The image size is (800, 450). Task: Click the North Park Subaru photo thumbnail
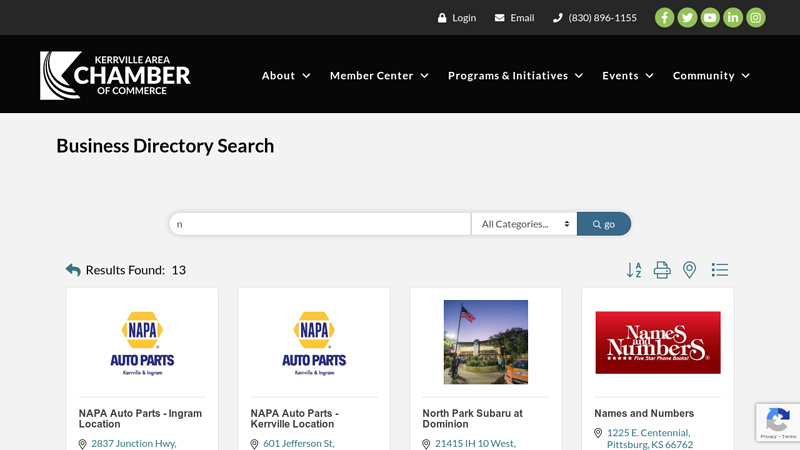(x=486, y=342)
